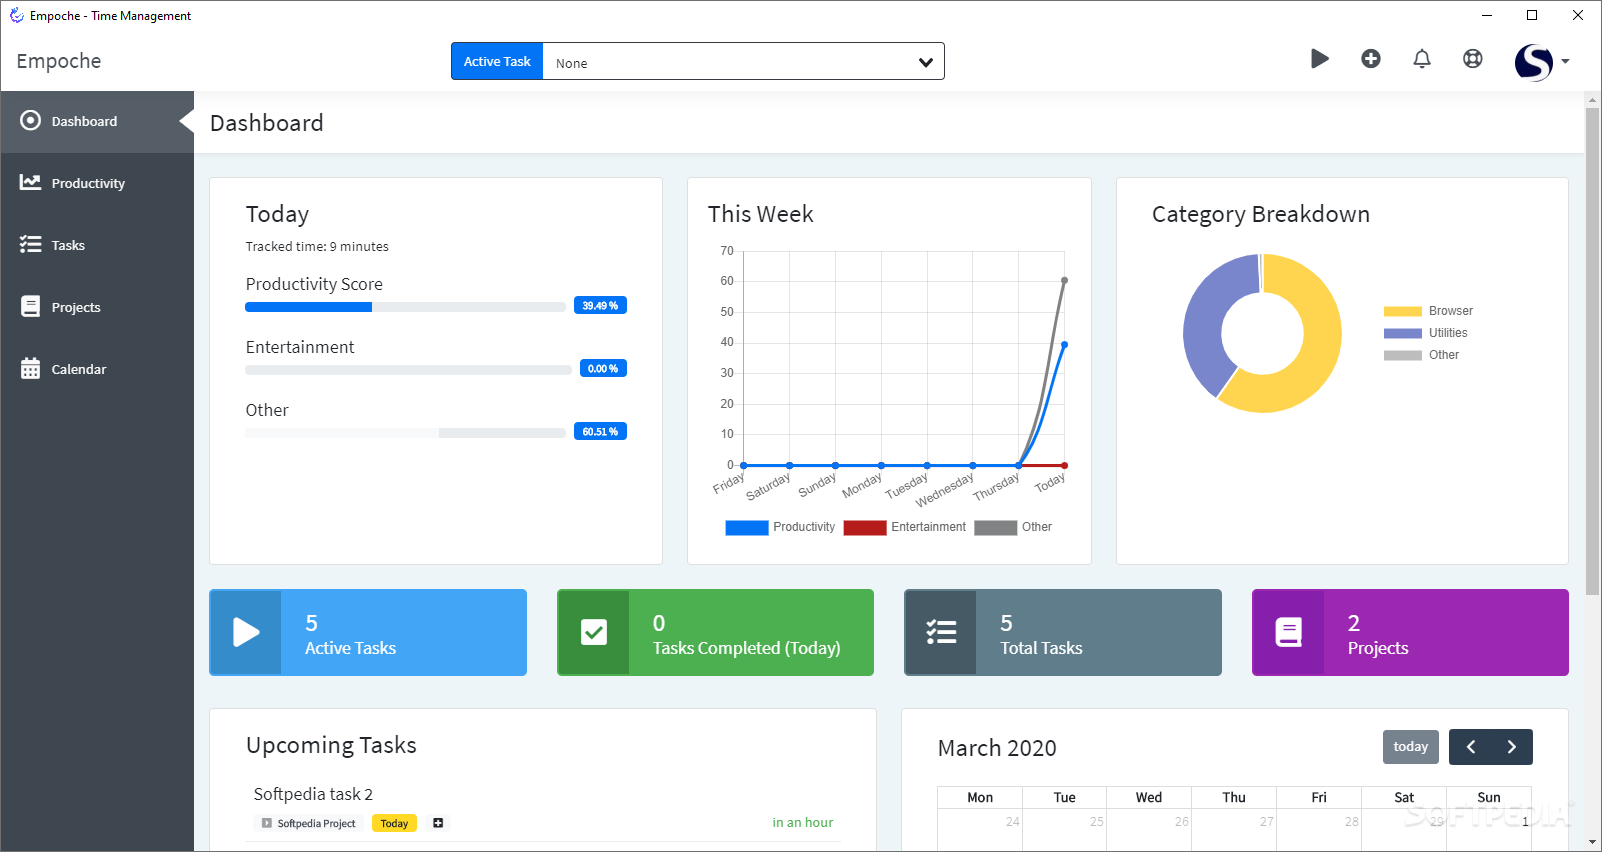Click the Total Tasks list icon
This screenshot has width=1602, height=852.
tap(940, 633)
